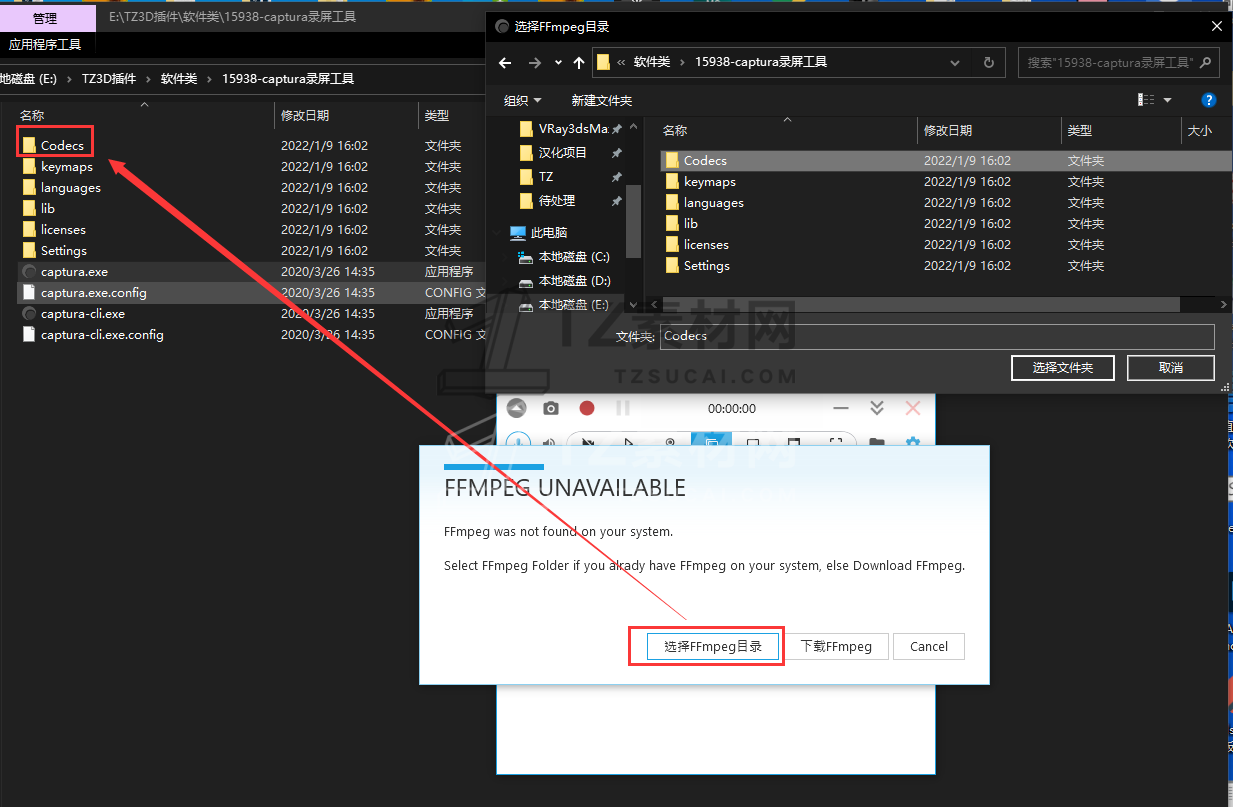Click 软件类 in Explorer breadcrumb
This screenshot has width=1233, height=807.
click(x=179, y=79)
